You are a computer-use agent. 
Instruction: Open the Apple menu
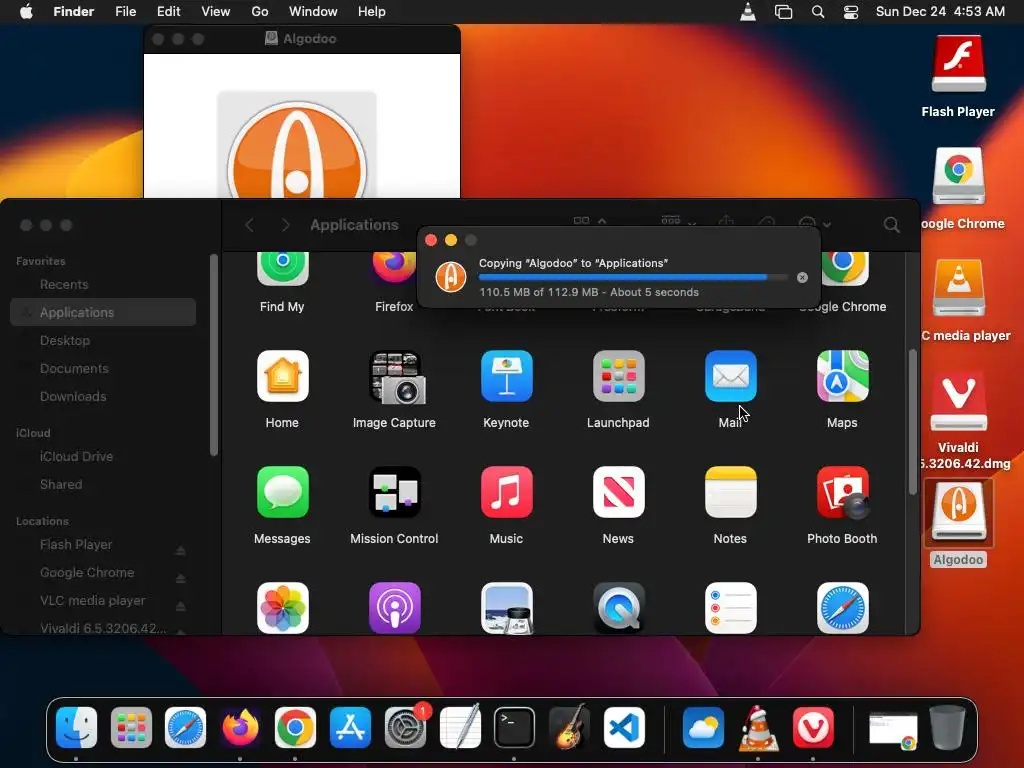26,12
